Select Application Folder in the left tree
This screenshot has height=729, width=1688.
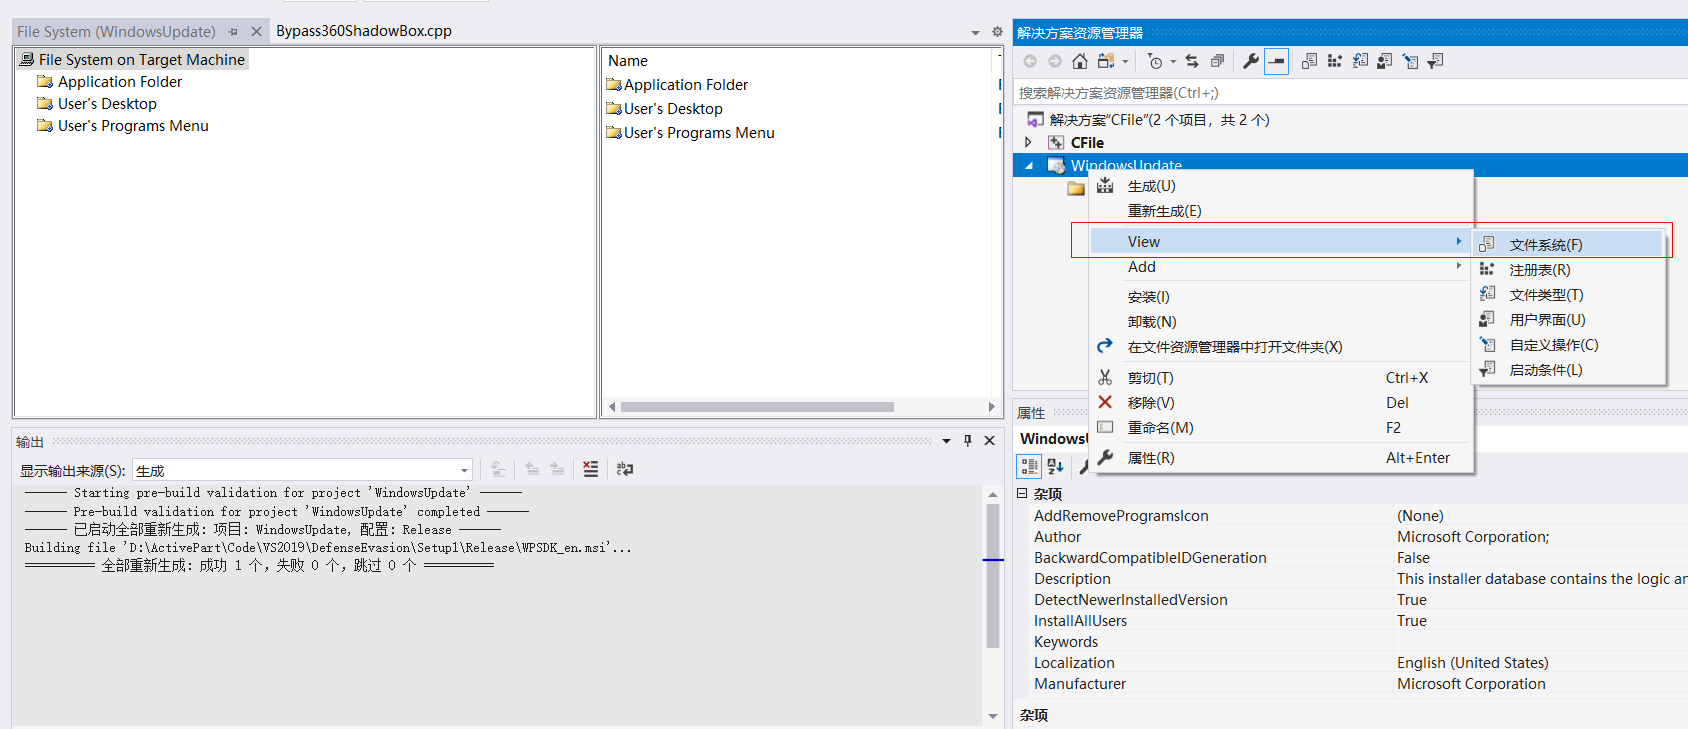[120, 82]
